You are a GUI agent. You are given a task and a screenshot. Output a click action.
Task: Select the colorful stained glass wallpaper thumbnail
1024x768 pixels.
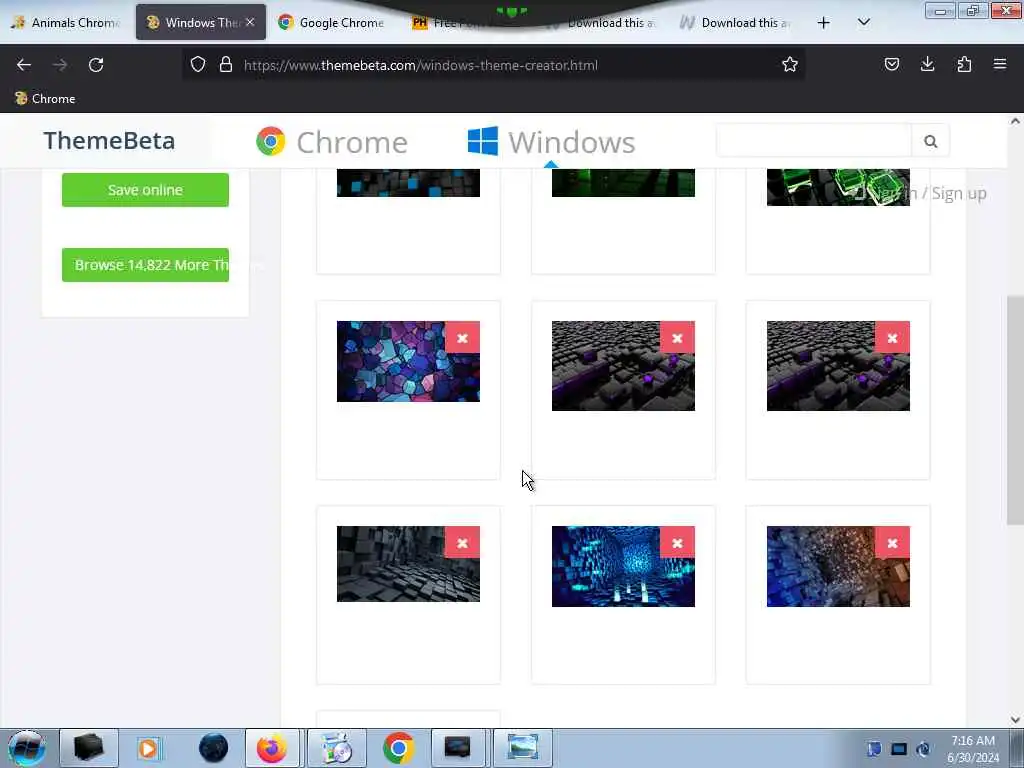click(408, 361)
